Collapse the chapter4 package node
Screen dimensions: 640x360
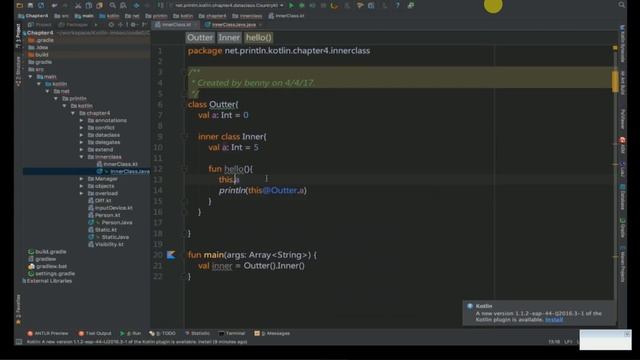(73, 113)
